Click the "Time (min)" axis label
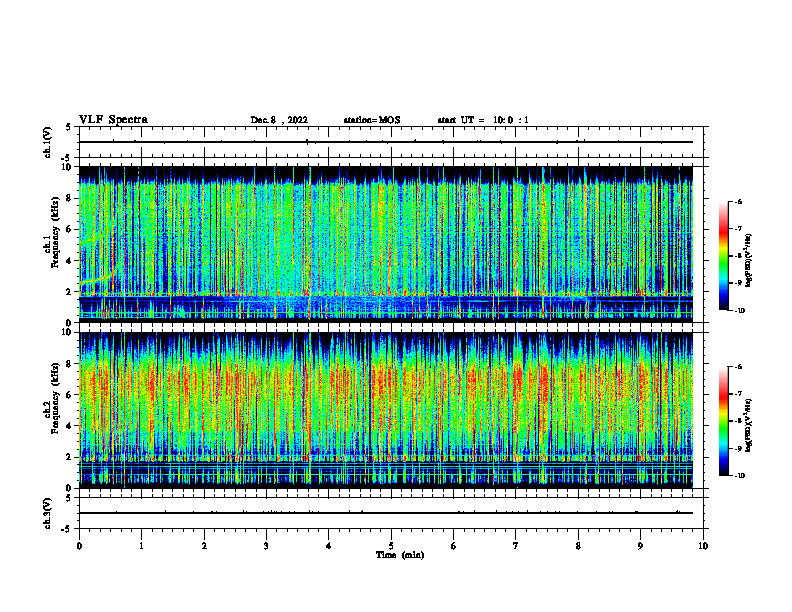 tap(400, 555)
